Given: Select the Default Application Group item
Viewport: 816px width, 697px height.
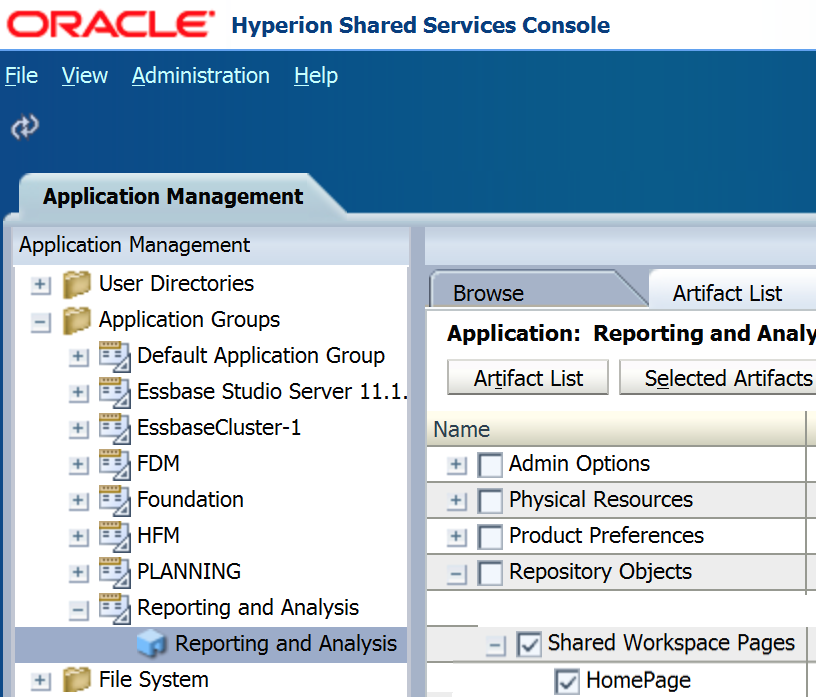Looking at the screenshot, I should (x=260, y=356).
